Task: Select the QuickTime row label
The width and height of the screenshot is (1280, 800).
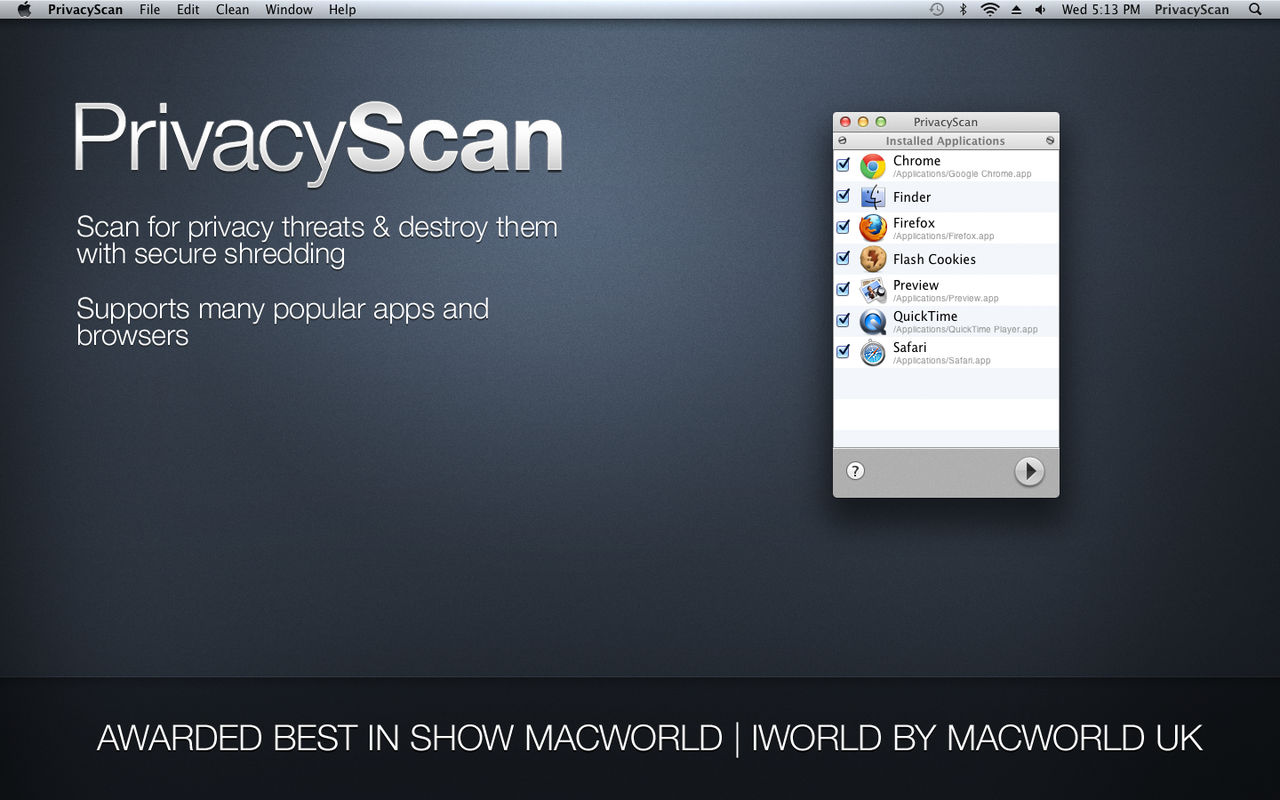Action: pyautogui.click(x=925, y=316)
